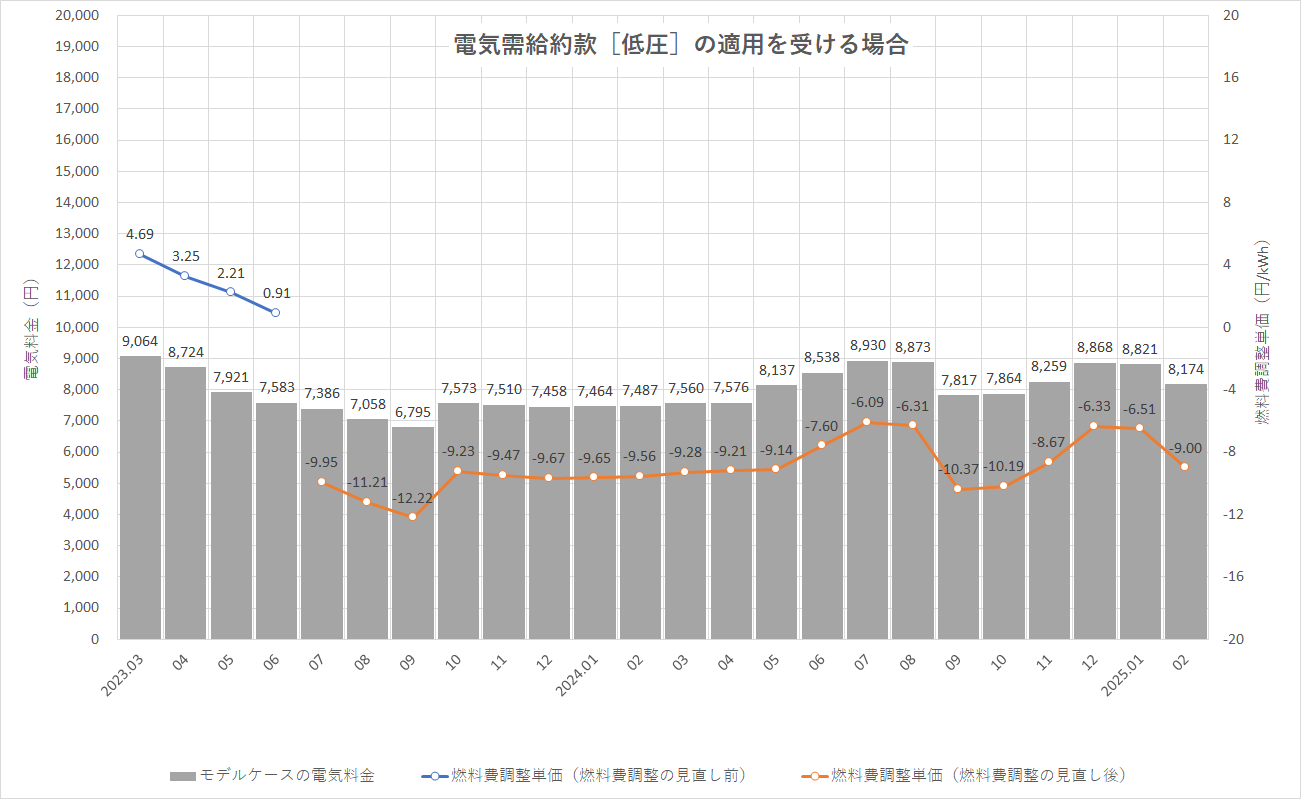This screenshot has height=799, width=1301.
Task: Click the left axis value 20,000
Action: [77, 15]
